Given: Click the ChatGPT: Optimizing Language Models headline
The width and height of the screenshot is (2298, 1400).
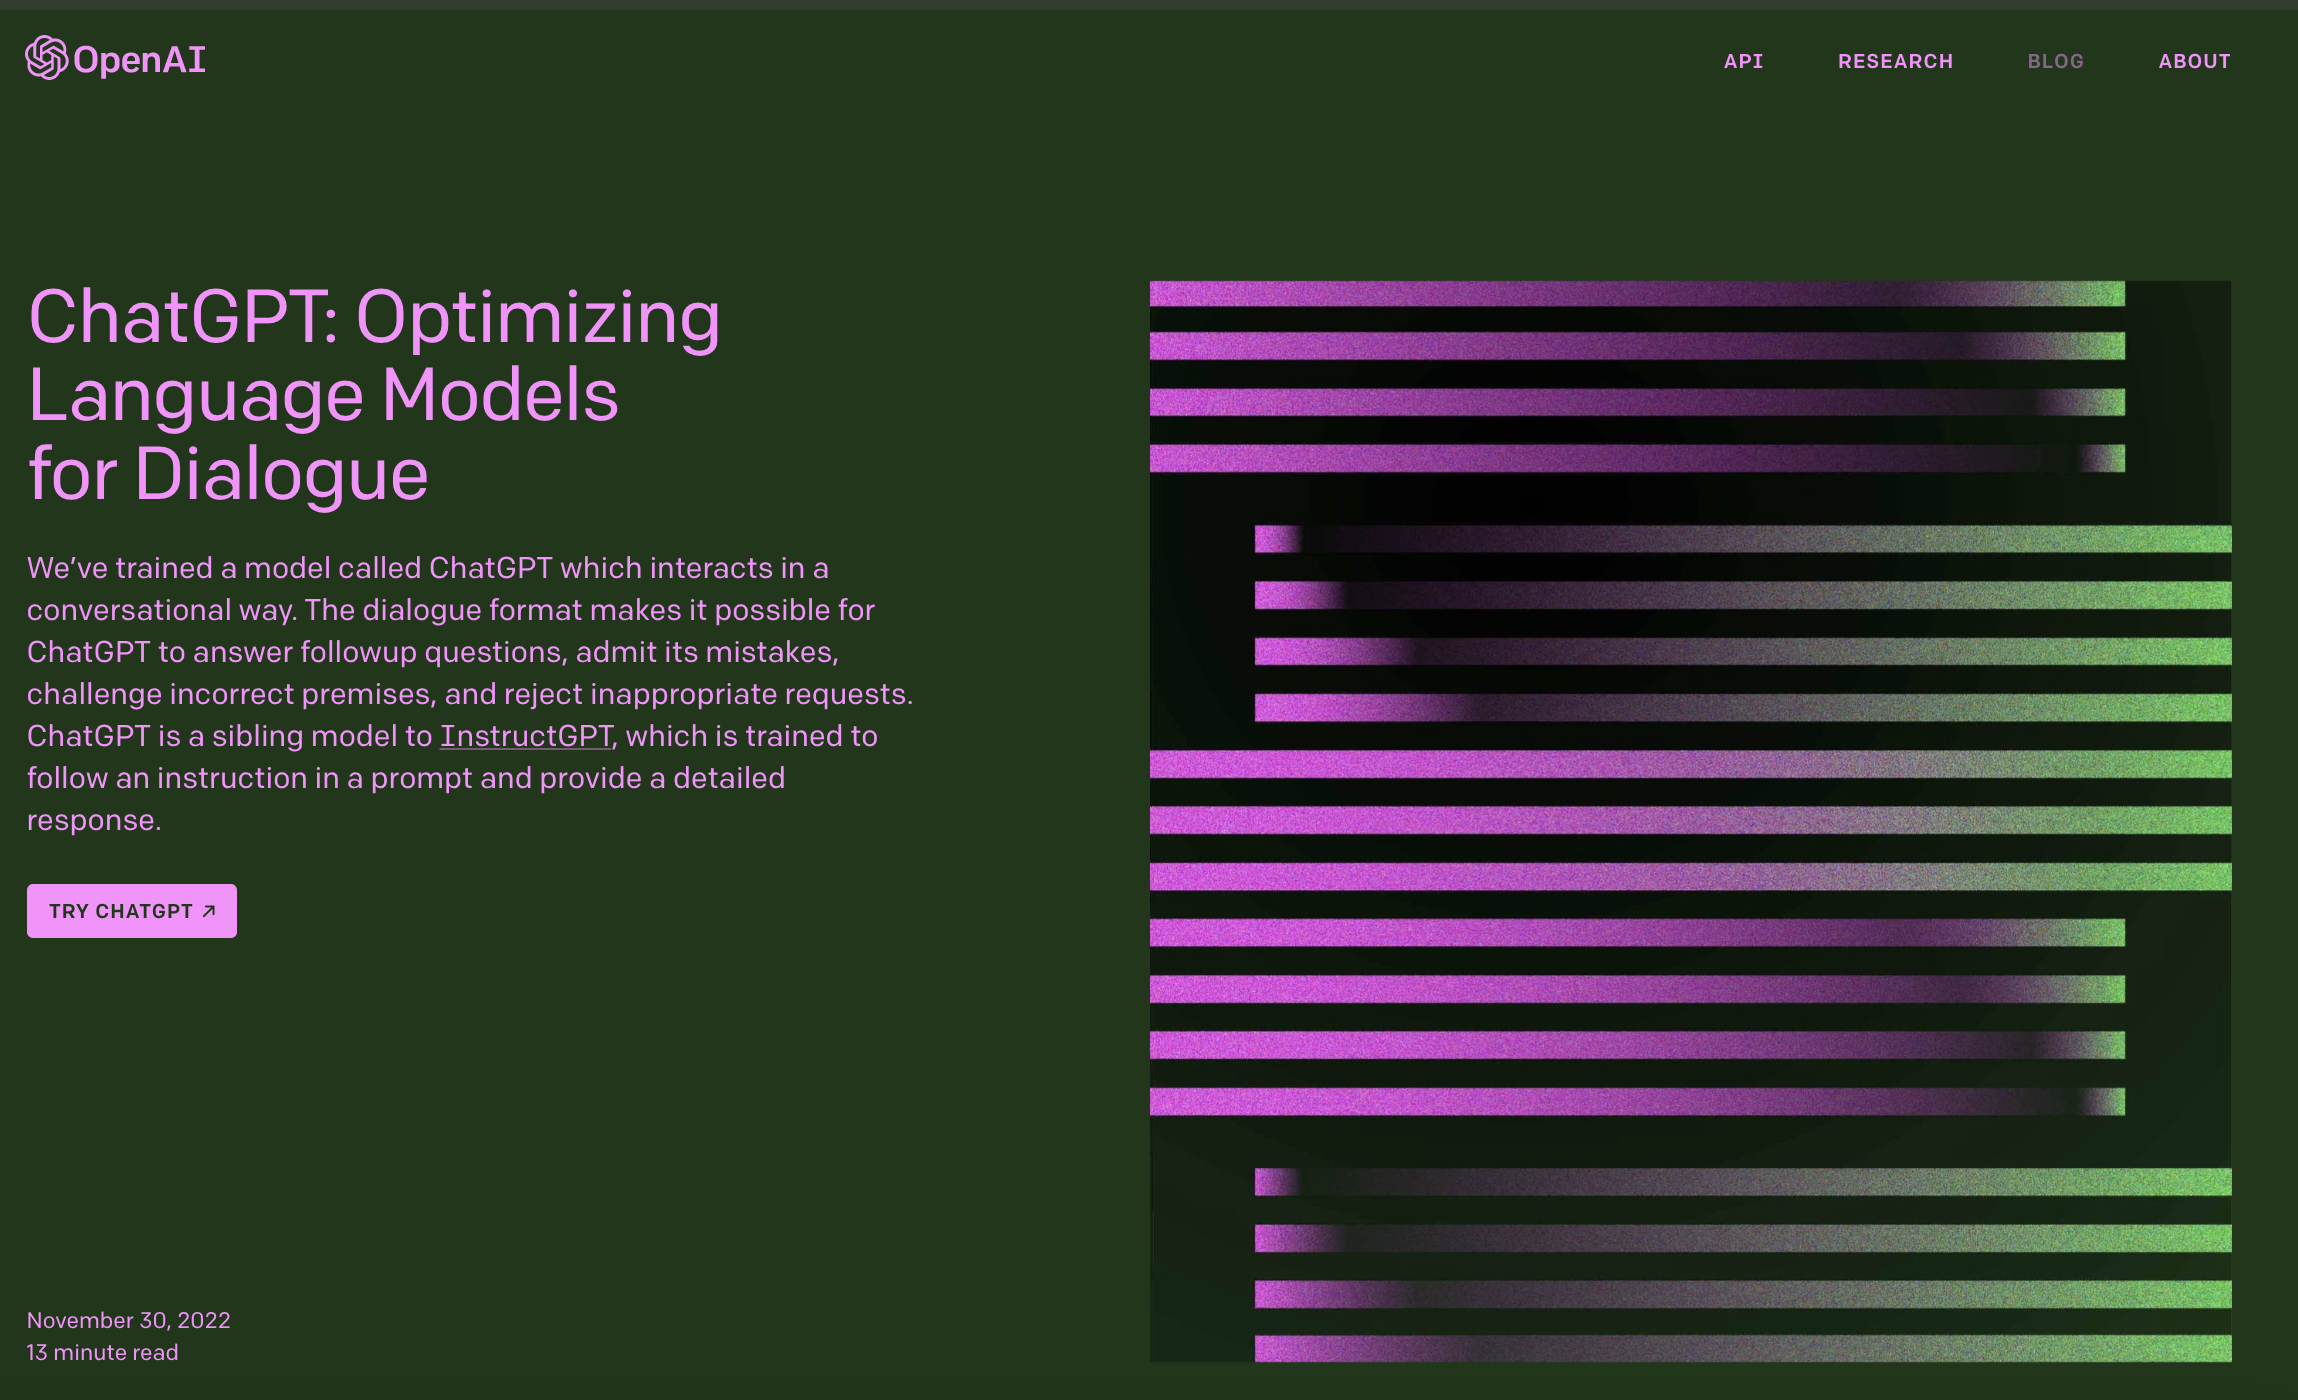Looking at the screenshot, I should pyautogui.click(x=374, y=318).
